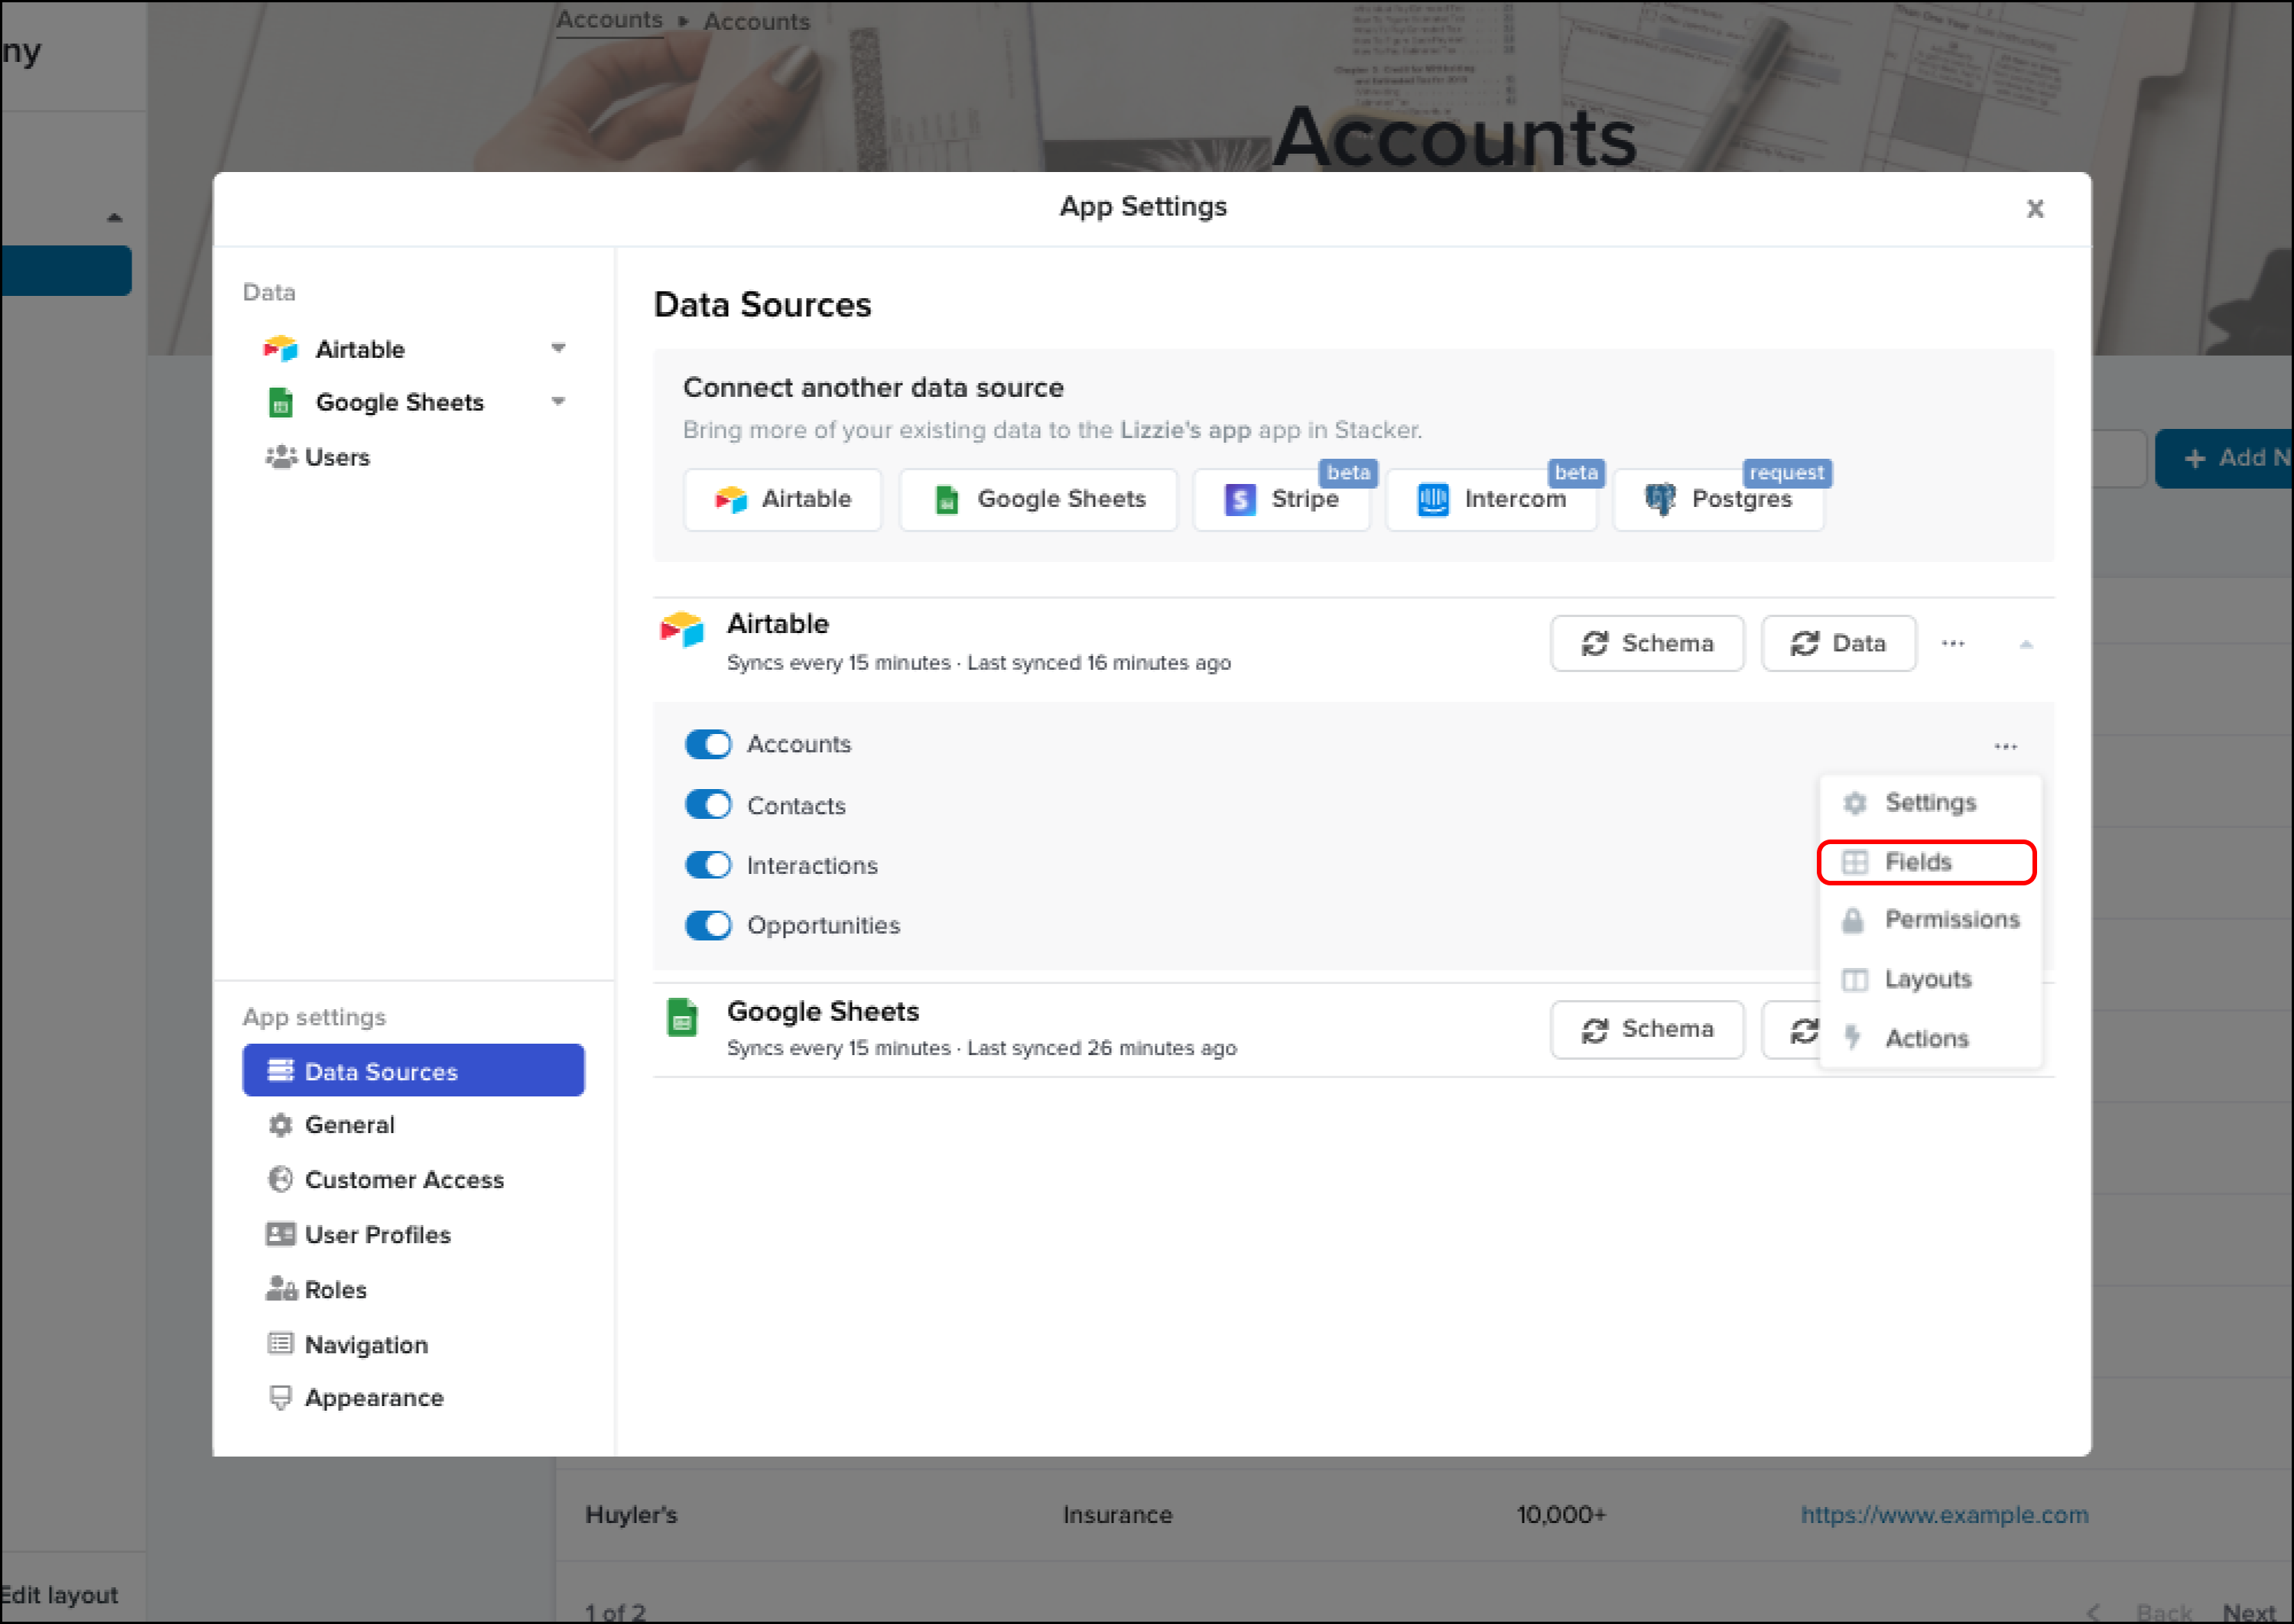Select Permissions in the context menu
Viewport: 2294px width, 1624px height.
(1929, 920)
